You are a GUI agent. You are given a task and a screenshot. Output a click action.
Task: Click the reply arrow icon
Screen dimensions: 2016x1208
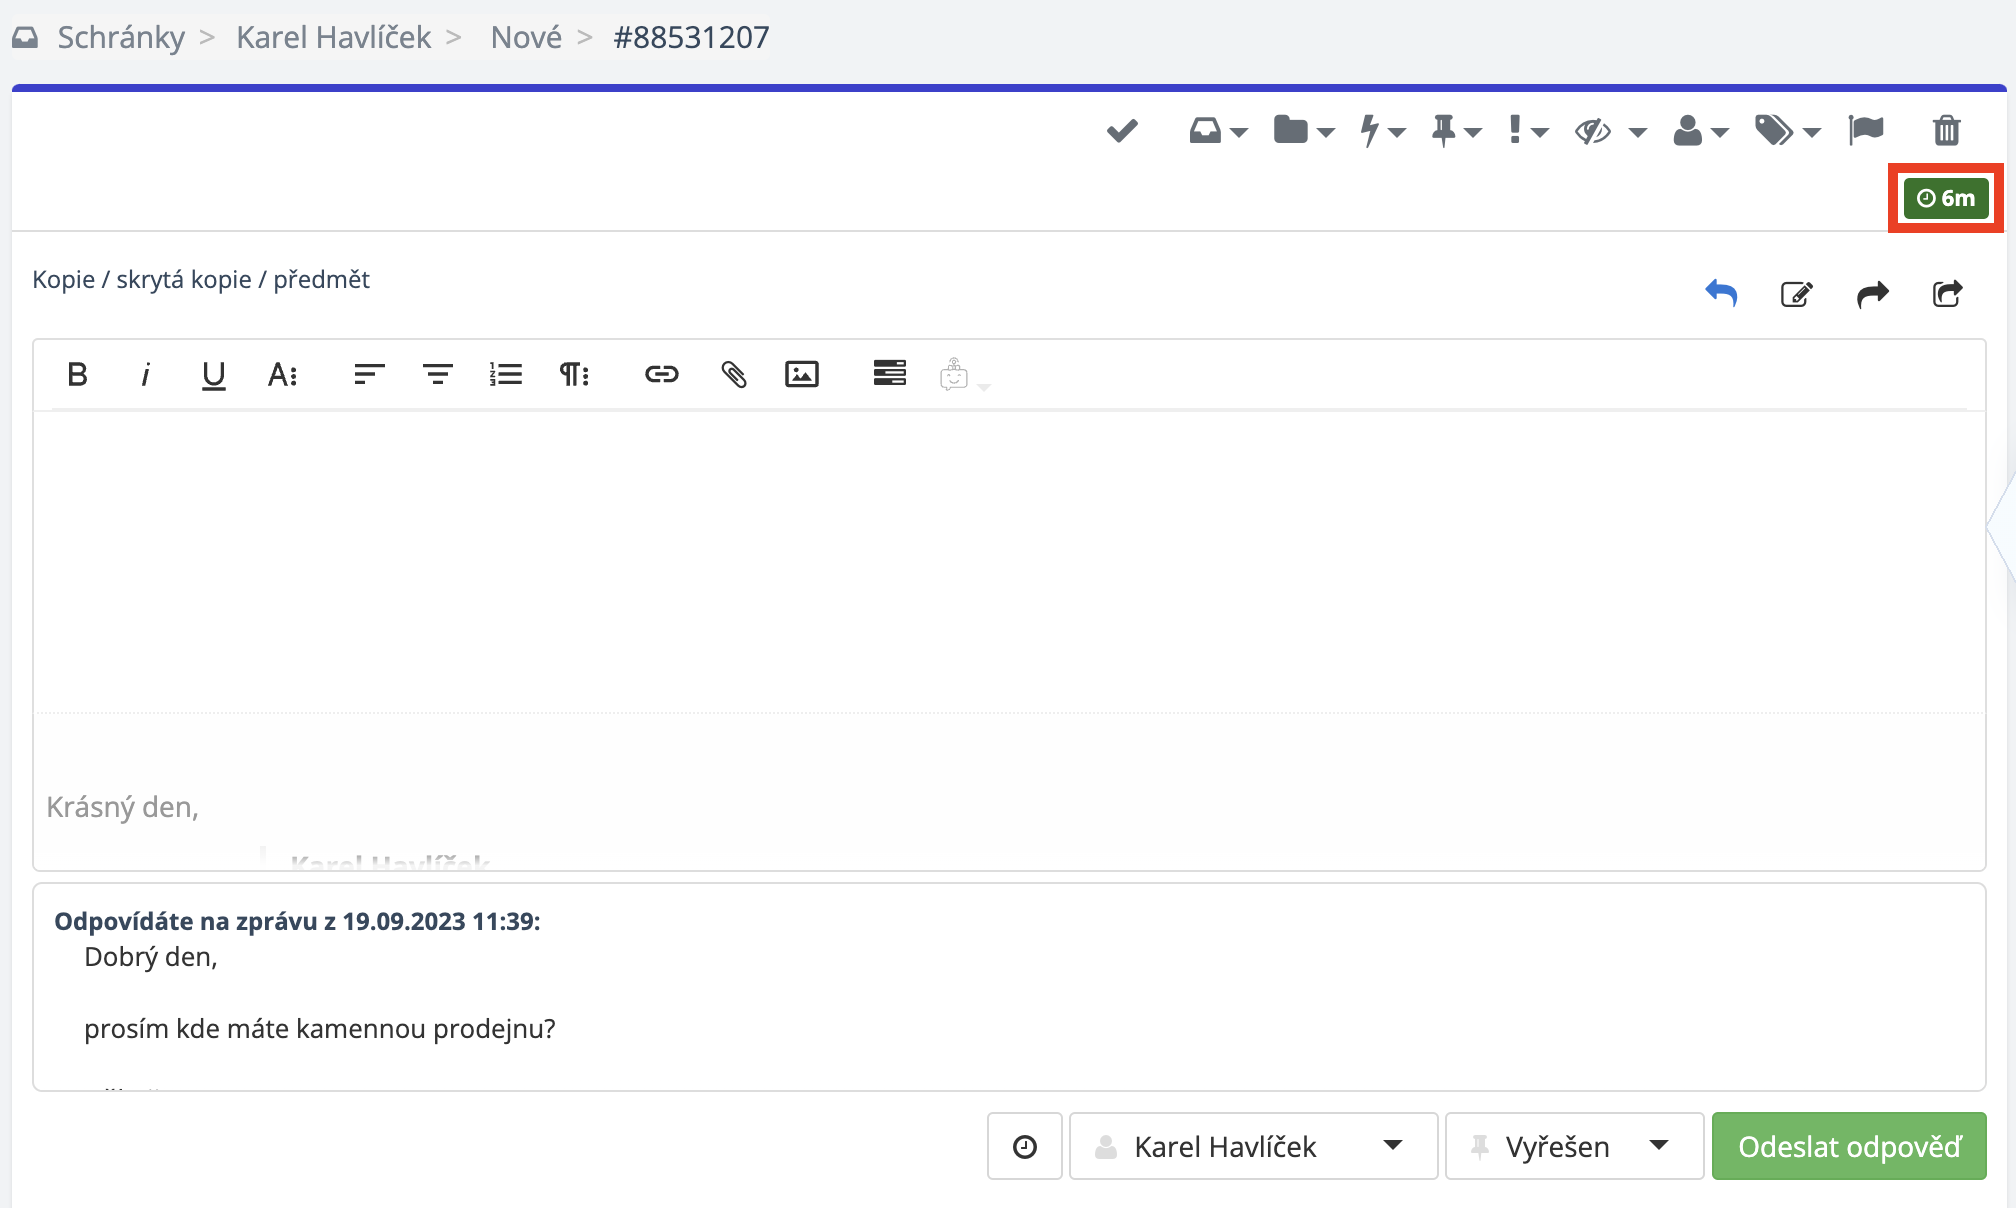point(1721,294)
